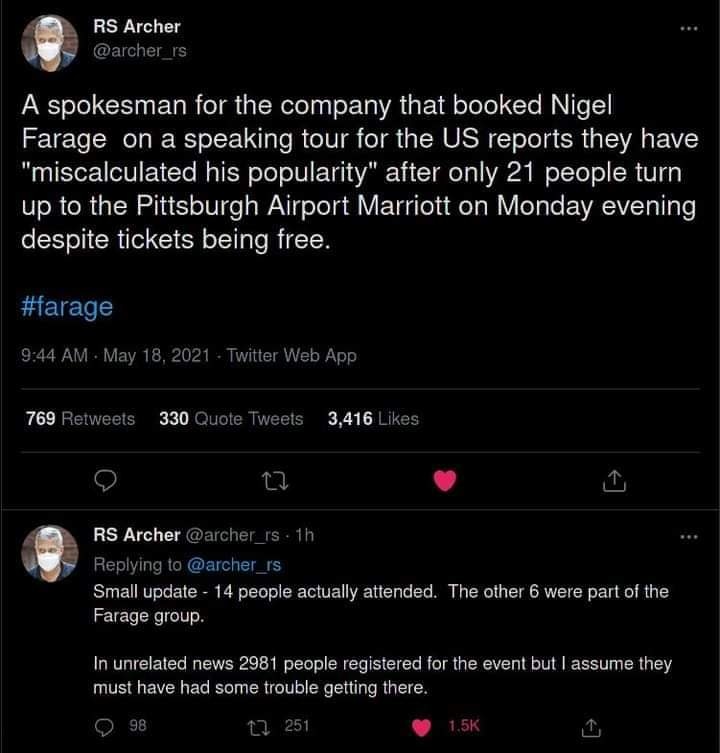View the 769 Retweets list
The height and width of the screenshot is (753, 720).
[x=80, y=419]
